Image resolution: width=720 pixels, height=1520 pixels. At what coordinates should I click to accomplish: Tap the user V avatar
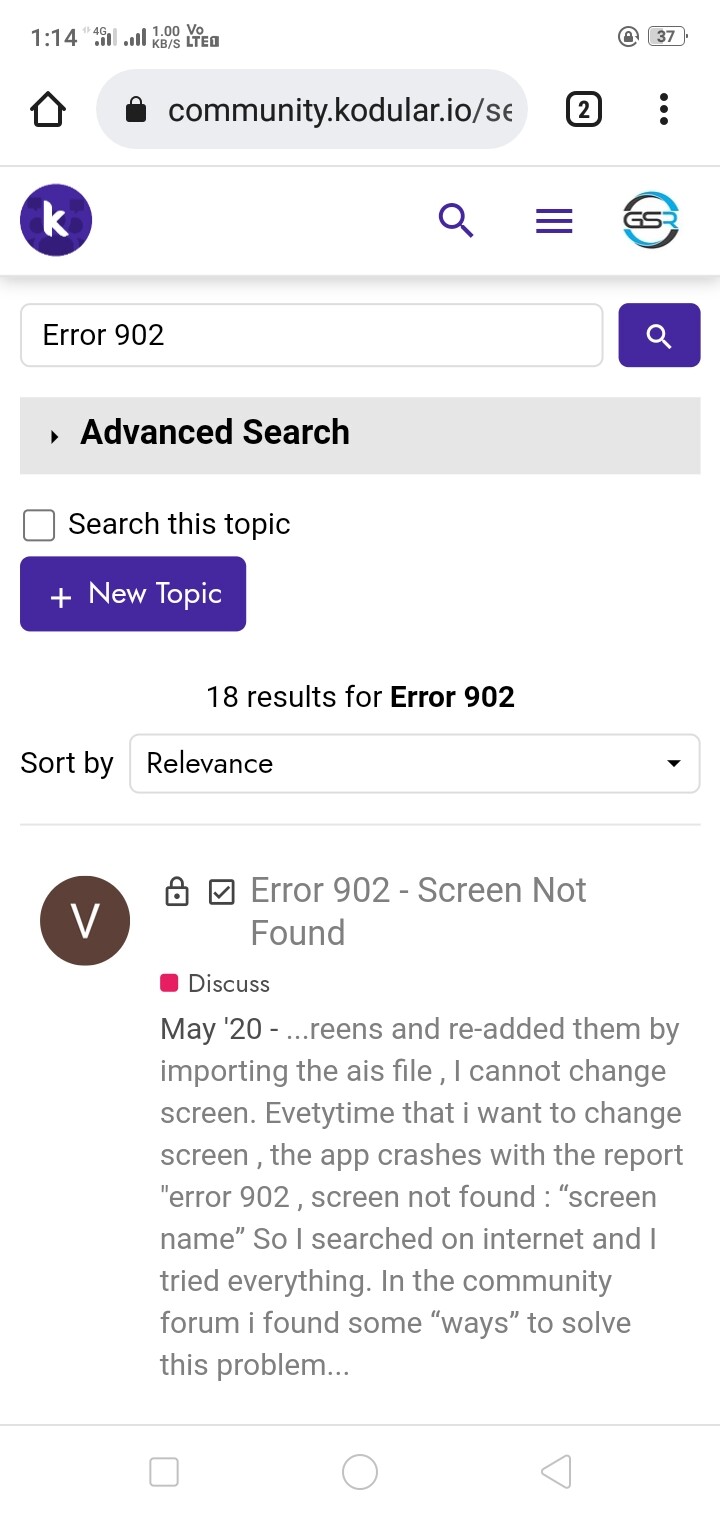pyautogui.click(x=85, y=921)
